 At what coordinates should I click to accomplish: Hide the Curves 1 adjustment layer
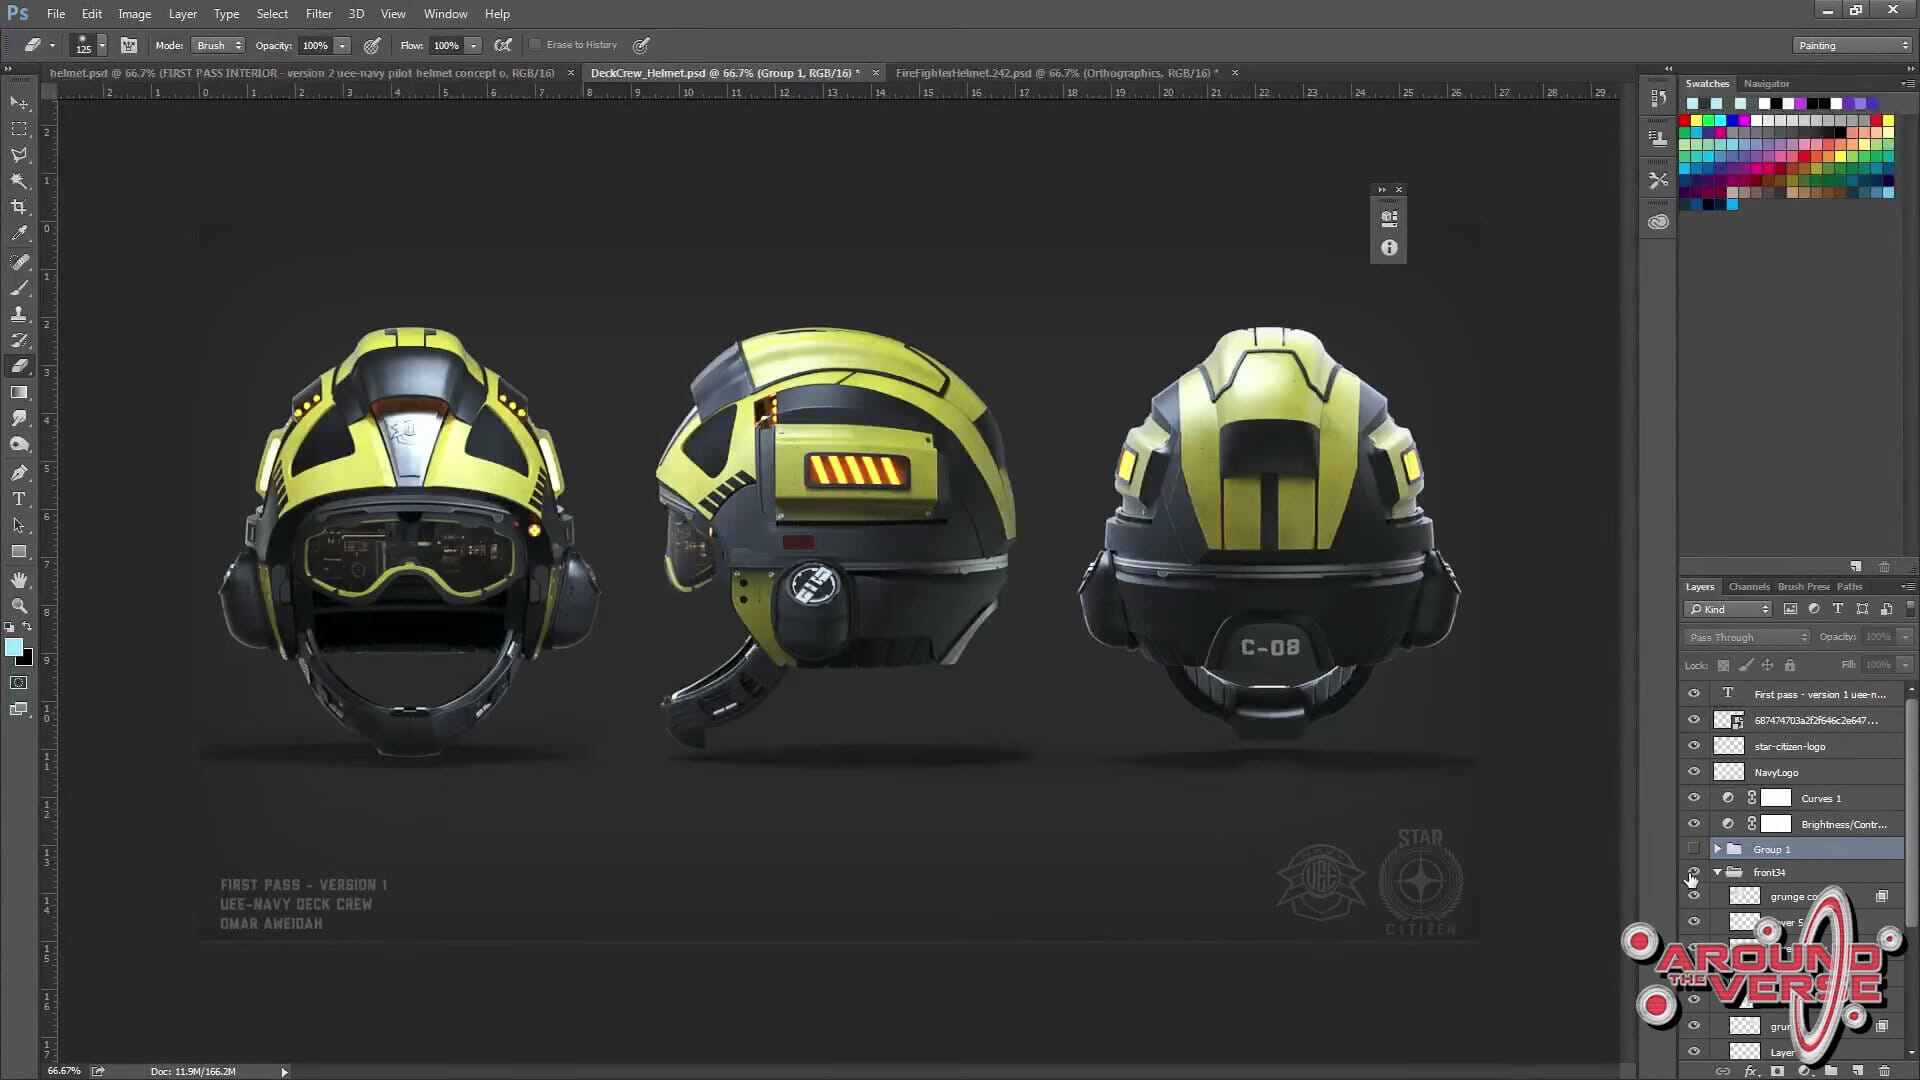(1693, 798)
